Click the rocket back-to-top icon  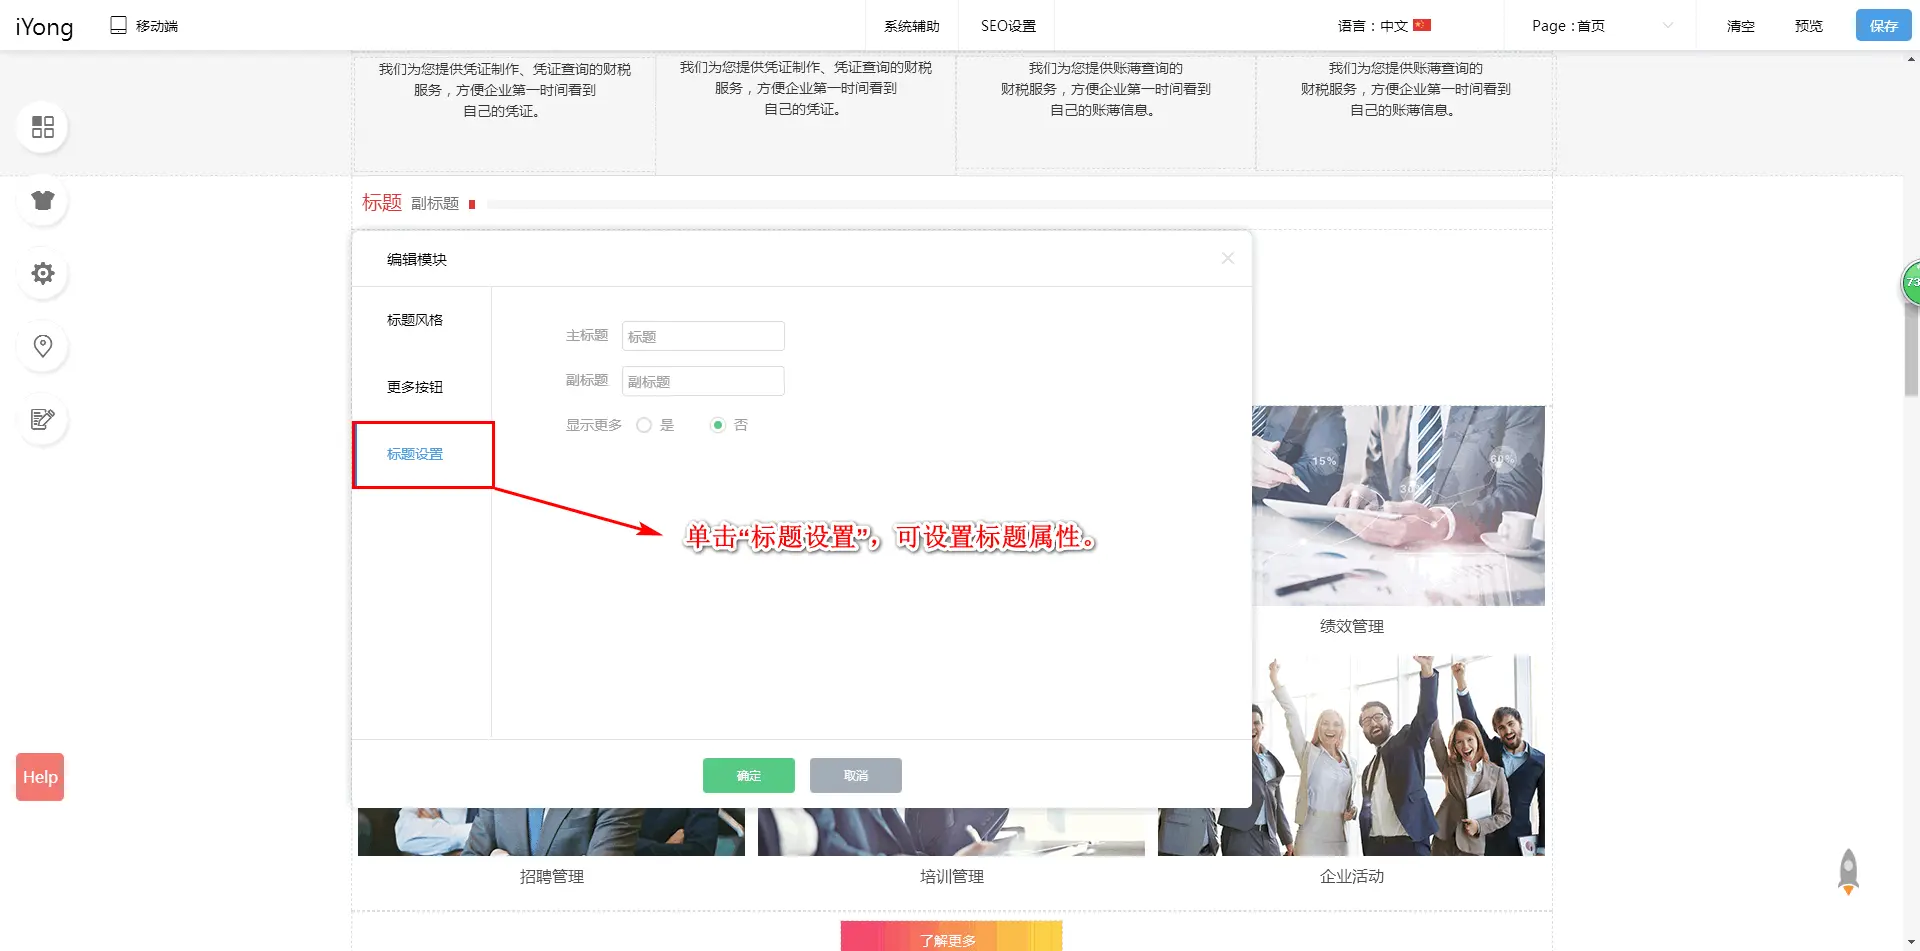[x=1848, y=872]
